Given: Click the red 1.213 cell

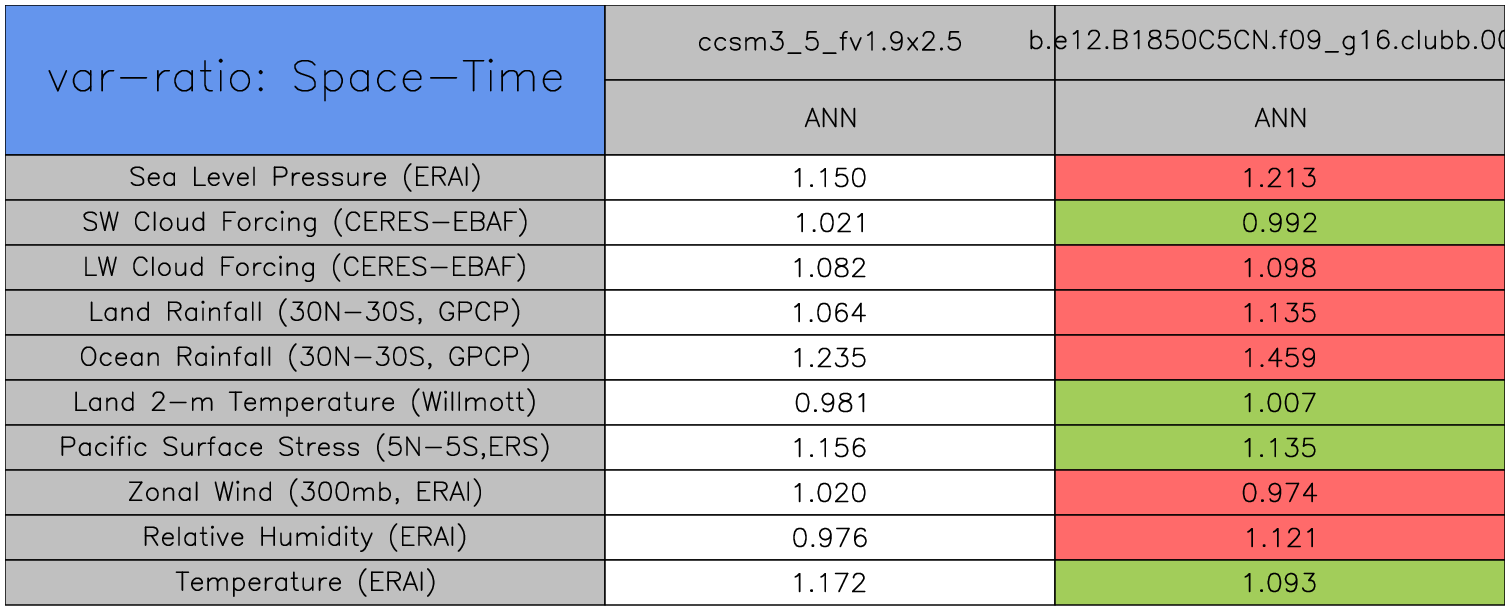Looking at the screenshot, I should pos(1280,178).
